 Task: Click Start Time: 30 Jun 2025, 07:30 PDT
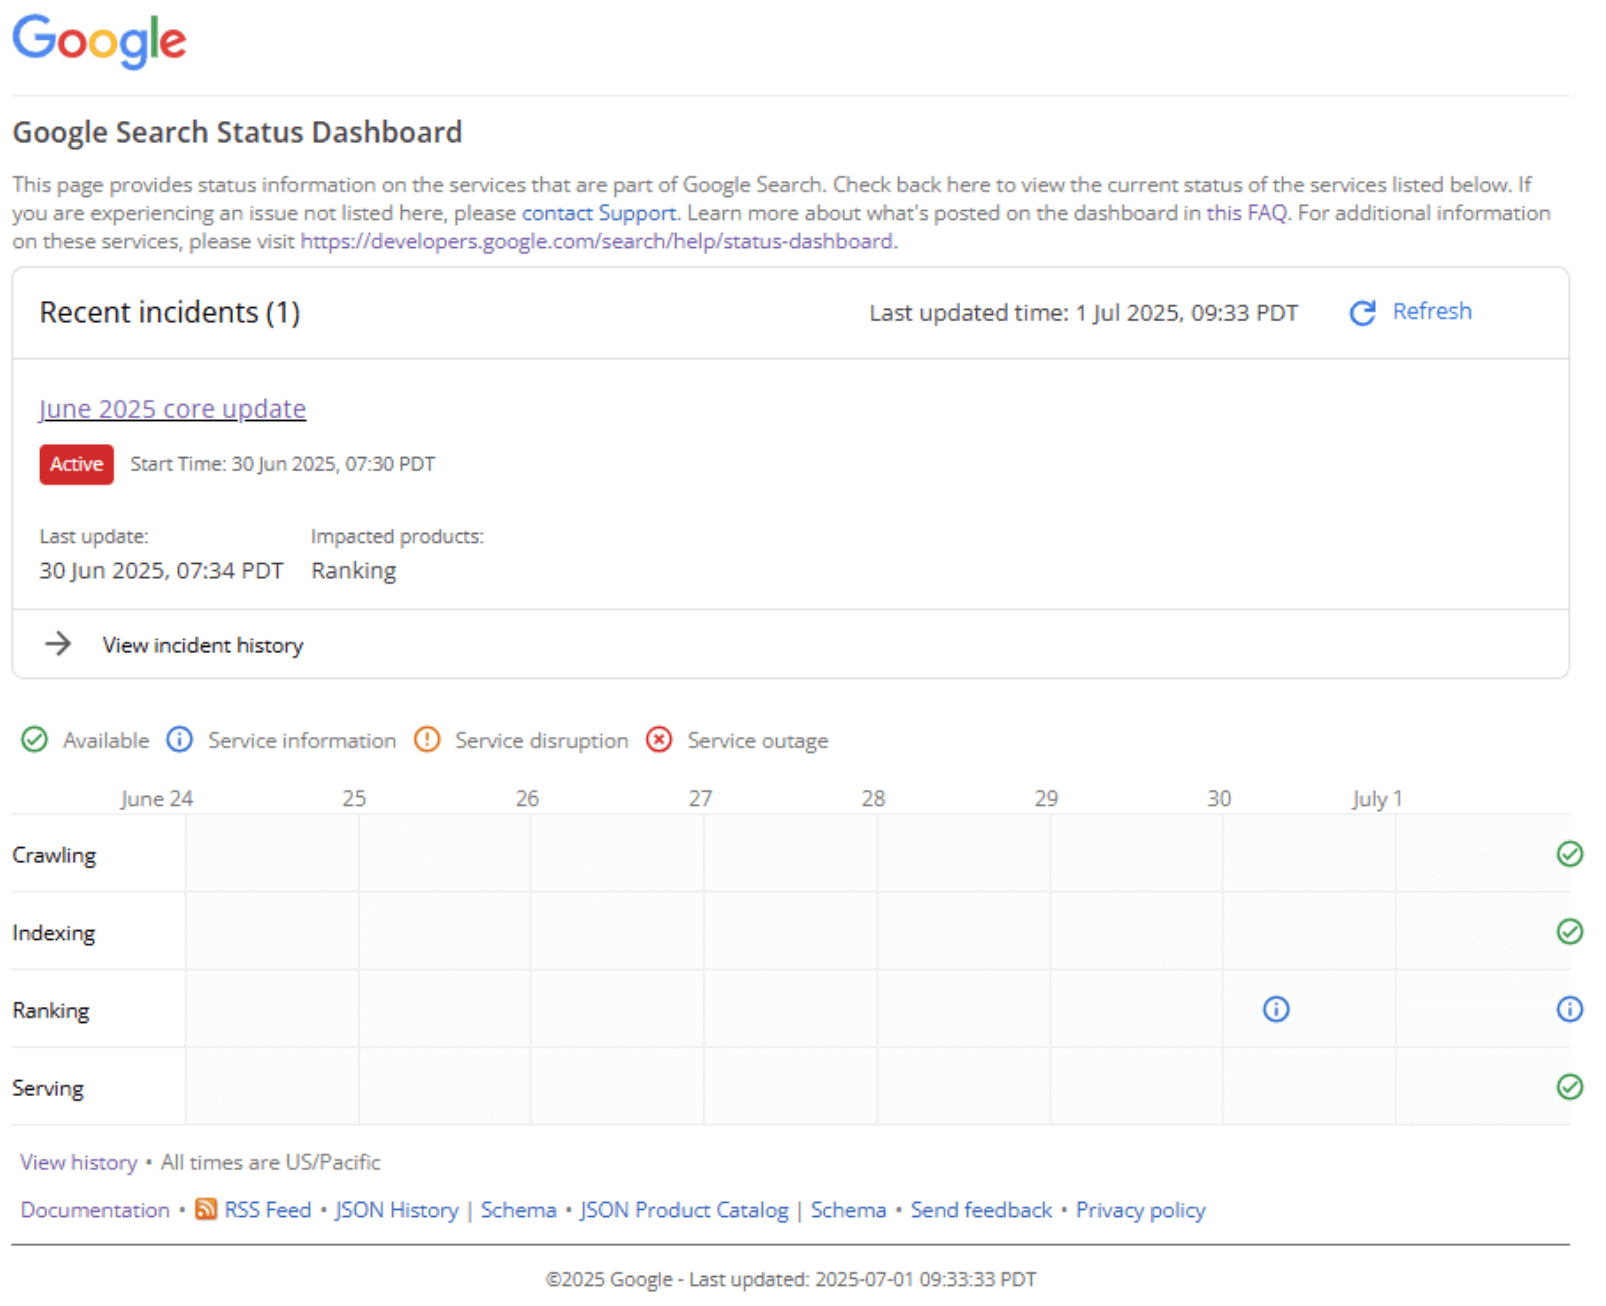282,464
